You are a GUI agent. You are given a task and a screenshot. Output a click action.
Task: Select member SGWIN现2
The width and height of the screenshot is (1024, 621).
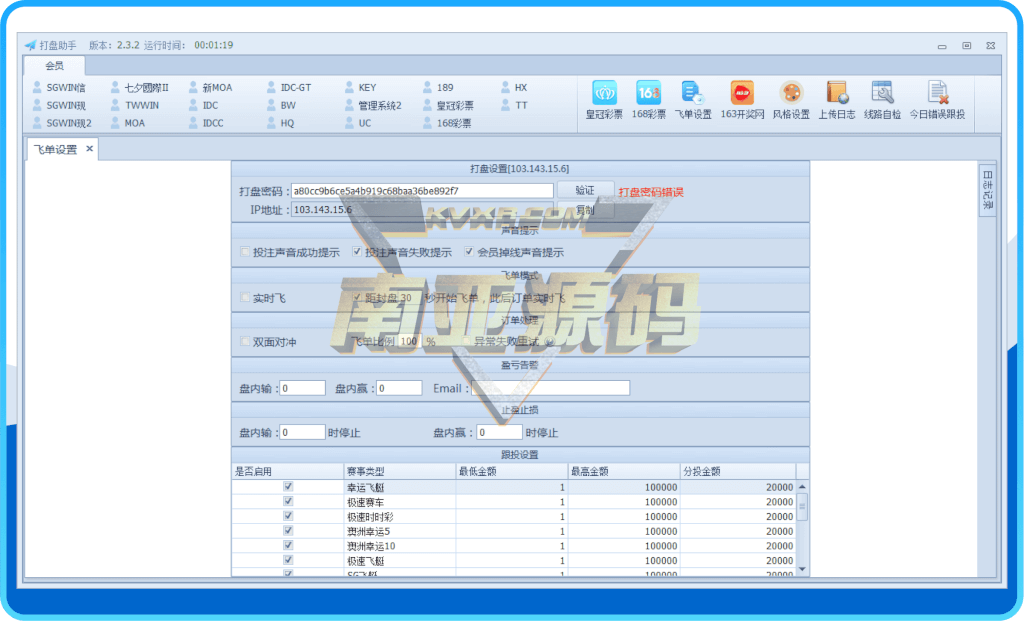pos(62,123)
